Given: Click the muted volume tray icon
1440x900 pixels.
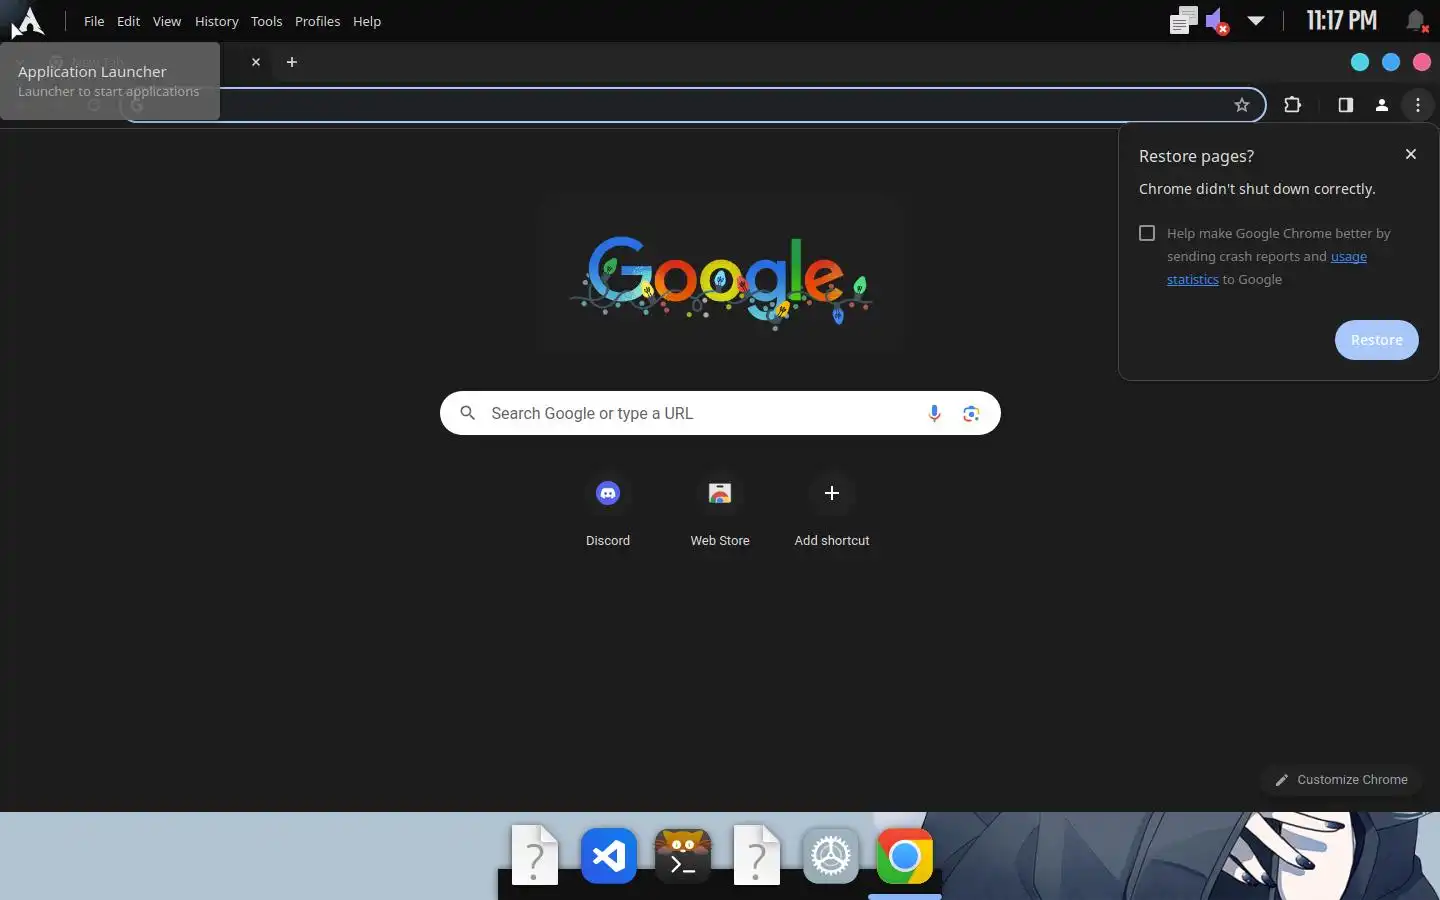Looking at the screenshot, I should tap(1217, 21).
